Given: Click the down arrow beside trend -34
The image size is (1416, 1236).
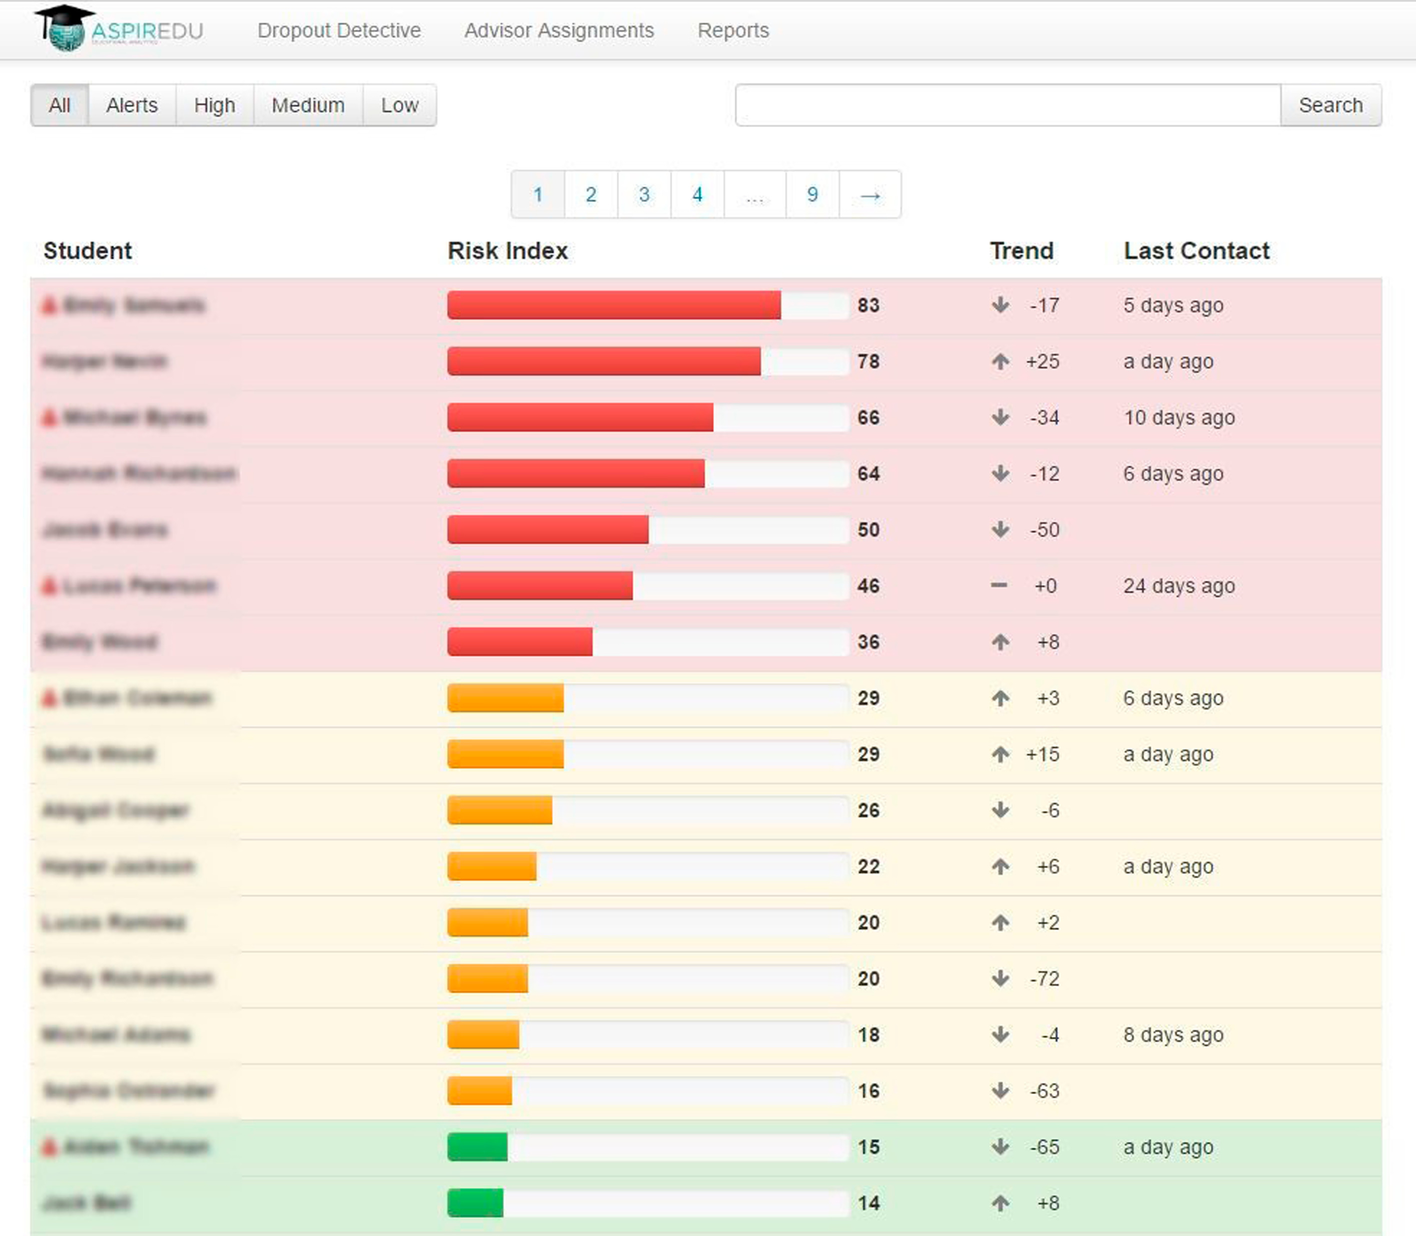Looking at the screenshot, I should click(1000, 417).
